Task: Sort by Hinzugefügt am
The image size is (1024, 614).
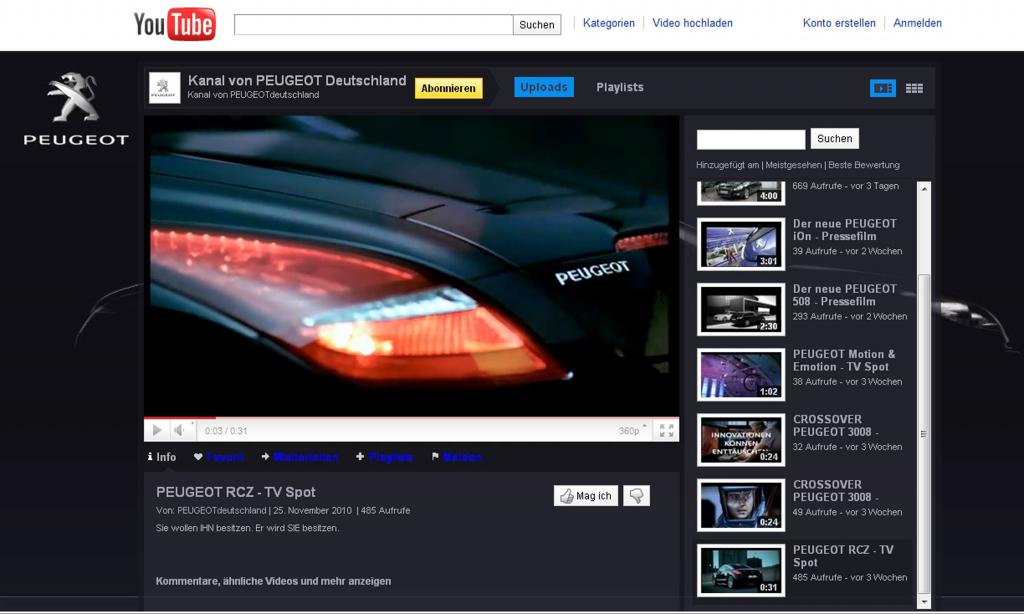Action: [x=728, y=165]
